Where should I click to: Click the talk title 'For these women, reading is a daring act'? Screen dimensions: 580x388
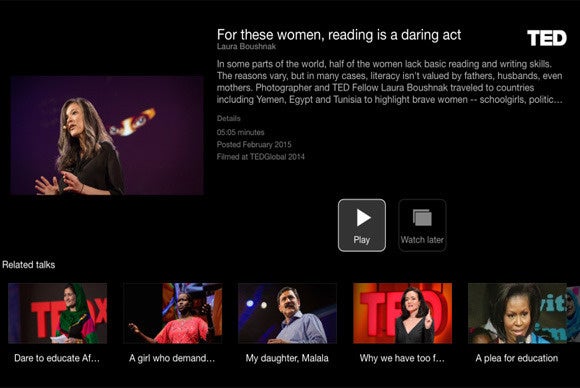click(x=339, y=35)
